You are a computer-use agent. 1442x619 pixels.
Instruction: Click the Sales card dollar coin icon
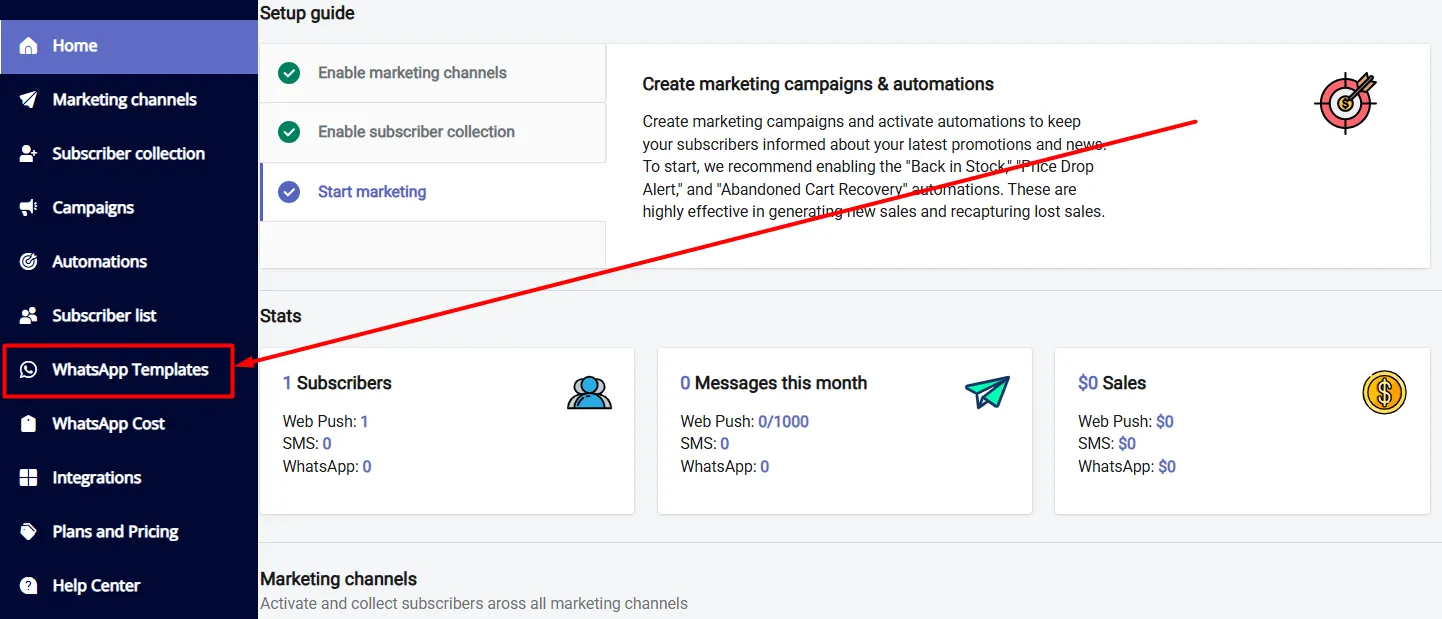[x=1384, y=392]
